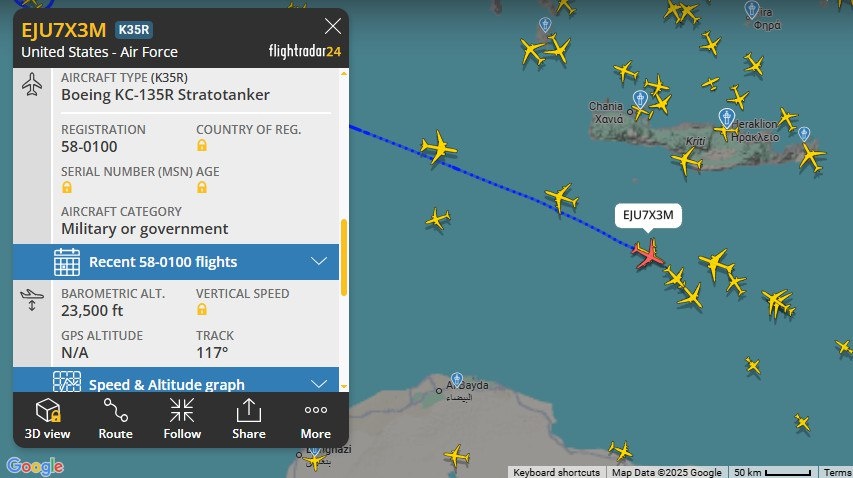Click the EJU7X3M map callout label
The width and height of the screenshot is (853, 478).
[648, 215]
